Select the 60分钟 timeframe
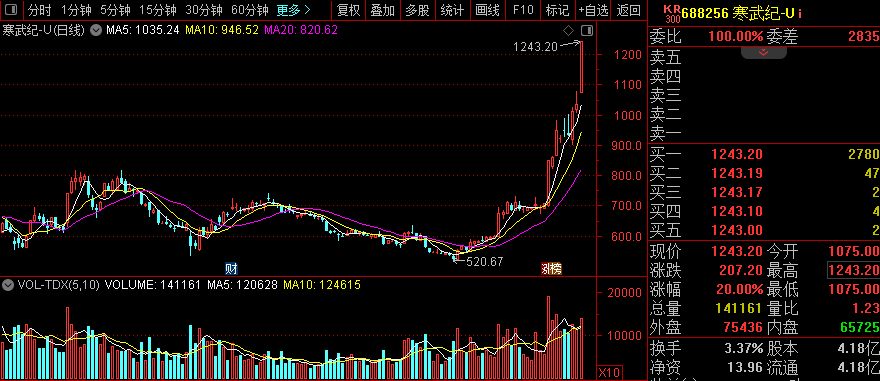The height and width of the screenshot is (381, 880). tap(250, 10)
